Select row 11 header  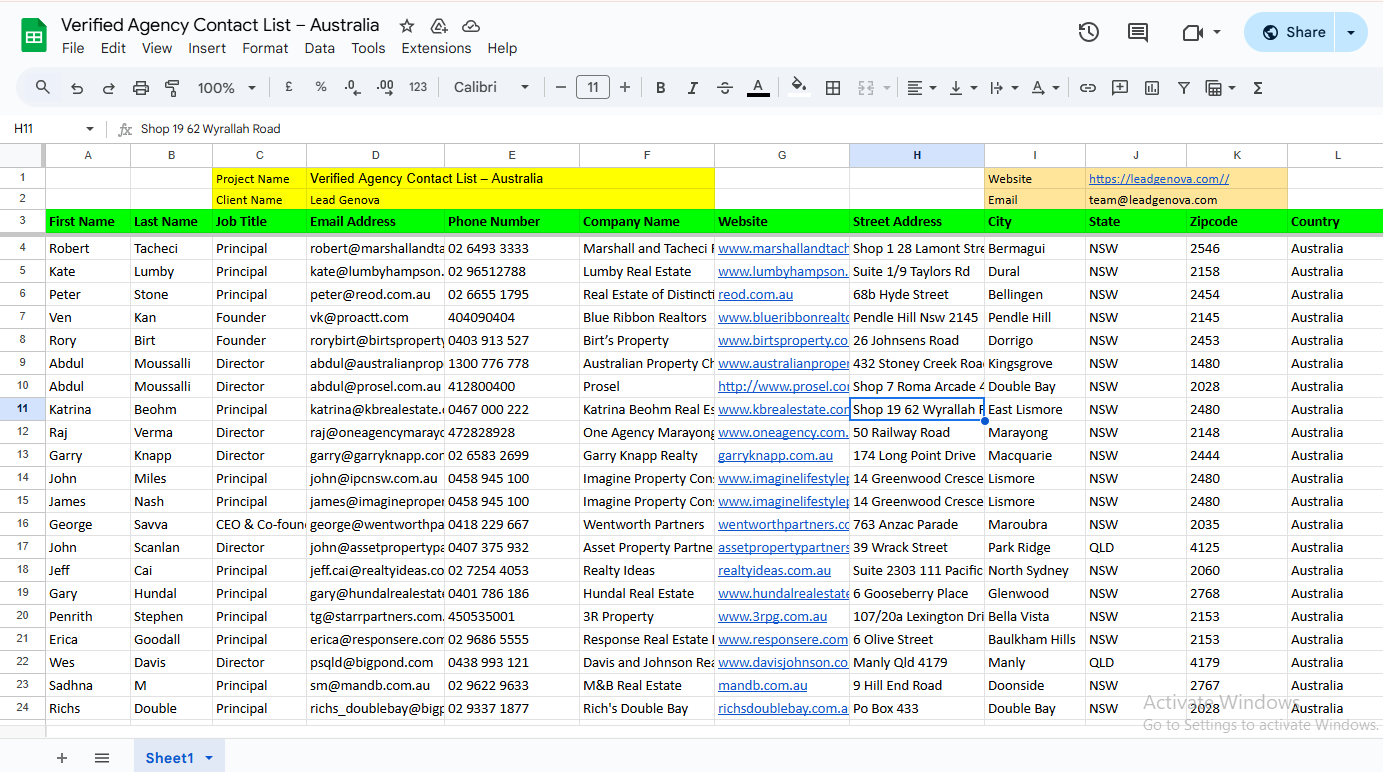[23, 409]
